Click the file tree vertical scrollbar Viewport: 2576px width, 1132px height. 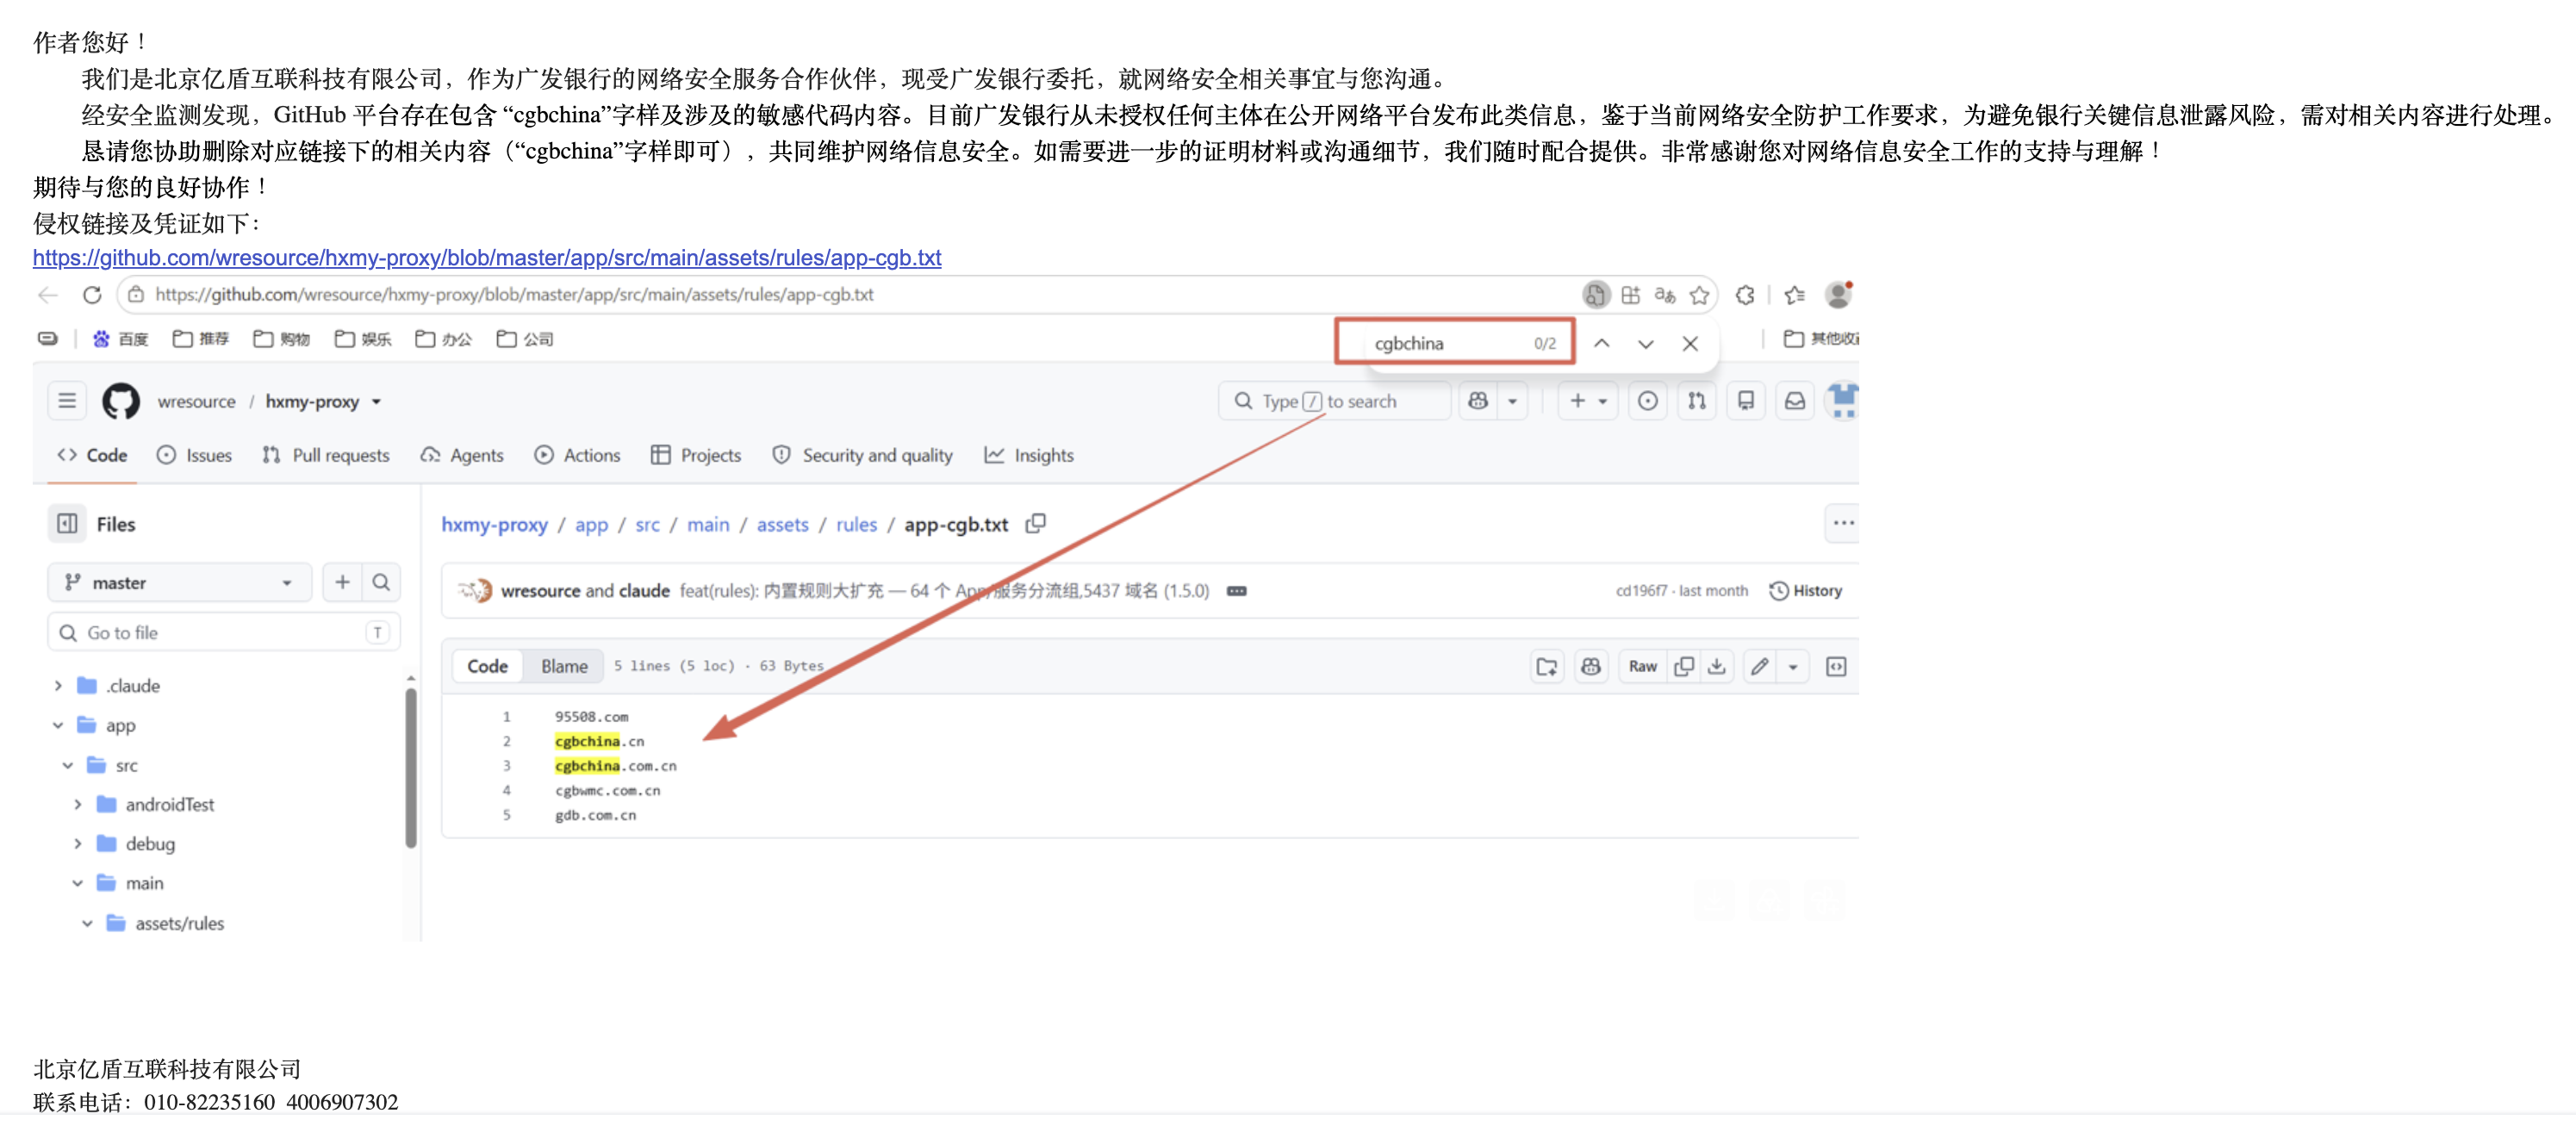click(411, 767)
